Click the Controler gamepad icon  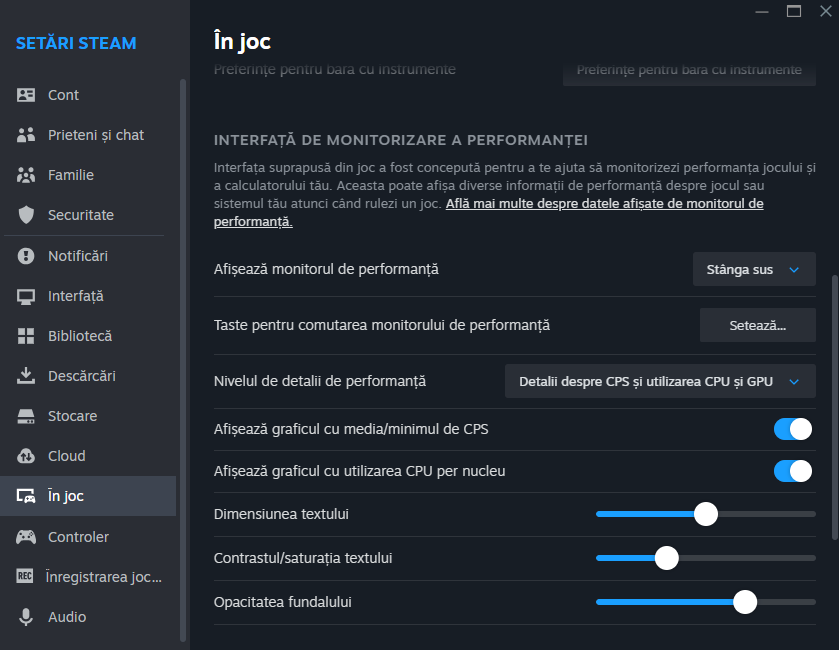click(x=27, y=537)
